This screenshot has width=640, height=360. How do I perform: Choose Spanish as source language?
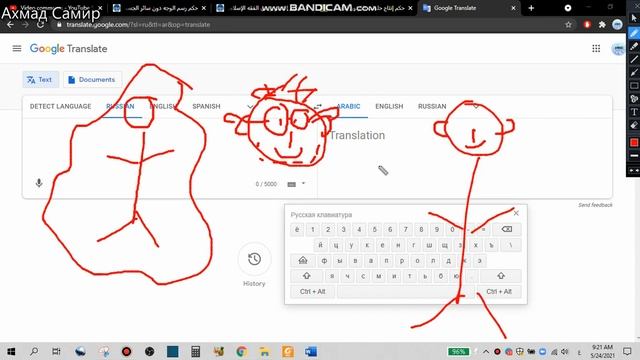(206, 107)
